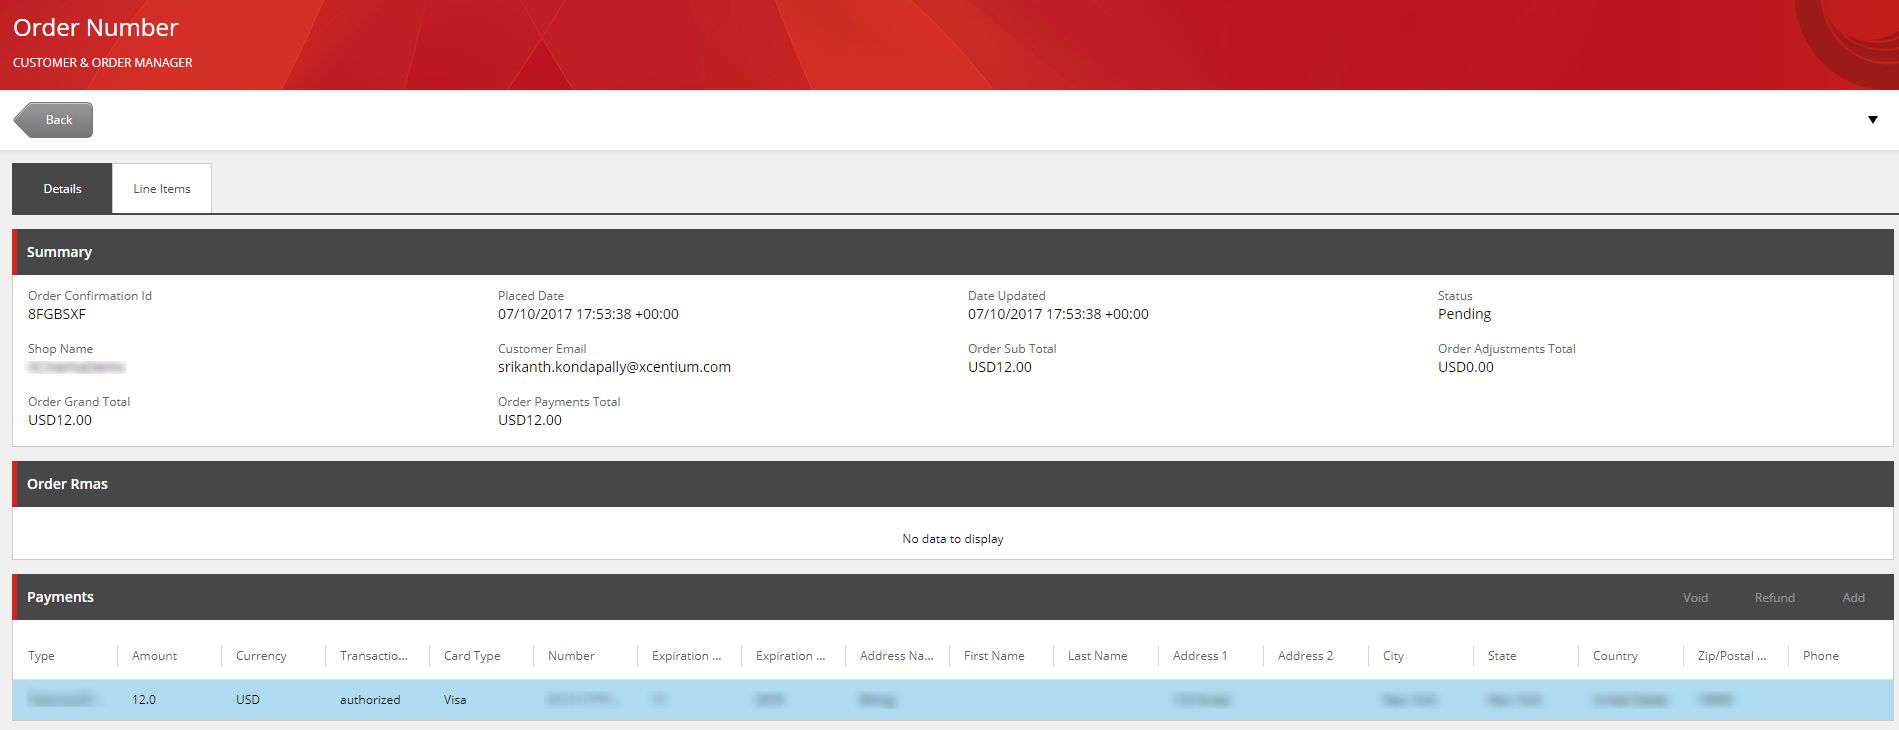Click order confirmation id 8FGBSXF
The image size is (1899, 730).
pos(57,314)
